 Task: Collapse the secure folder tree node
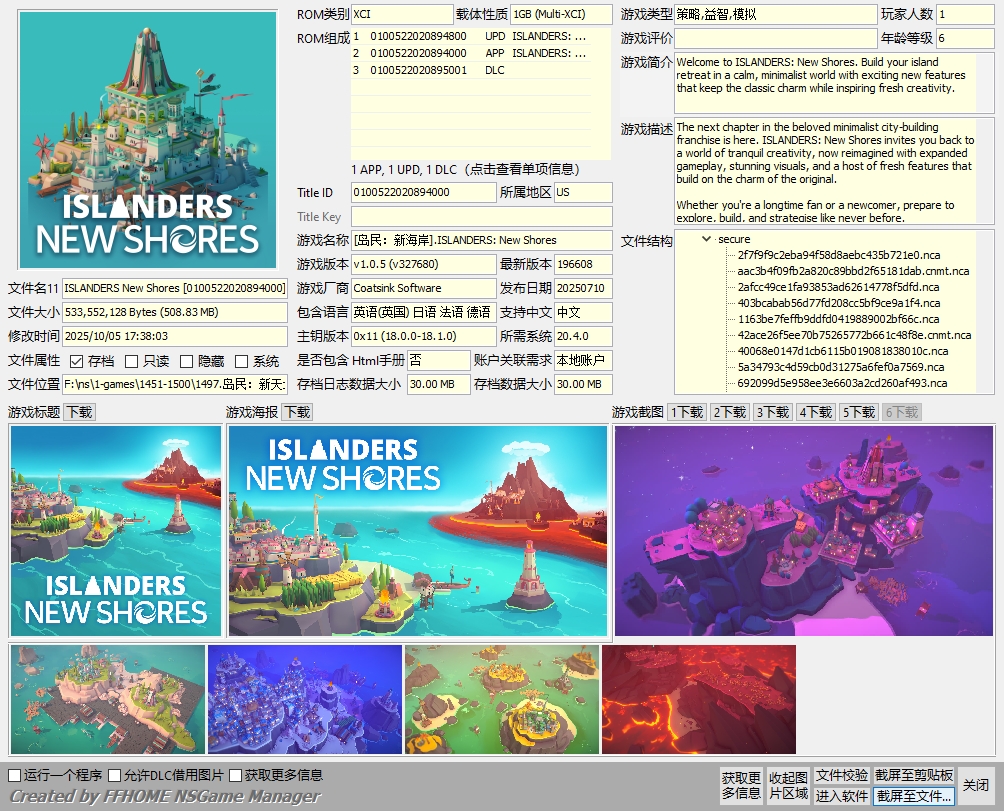[x=707, y=239]
